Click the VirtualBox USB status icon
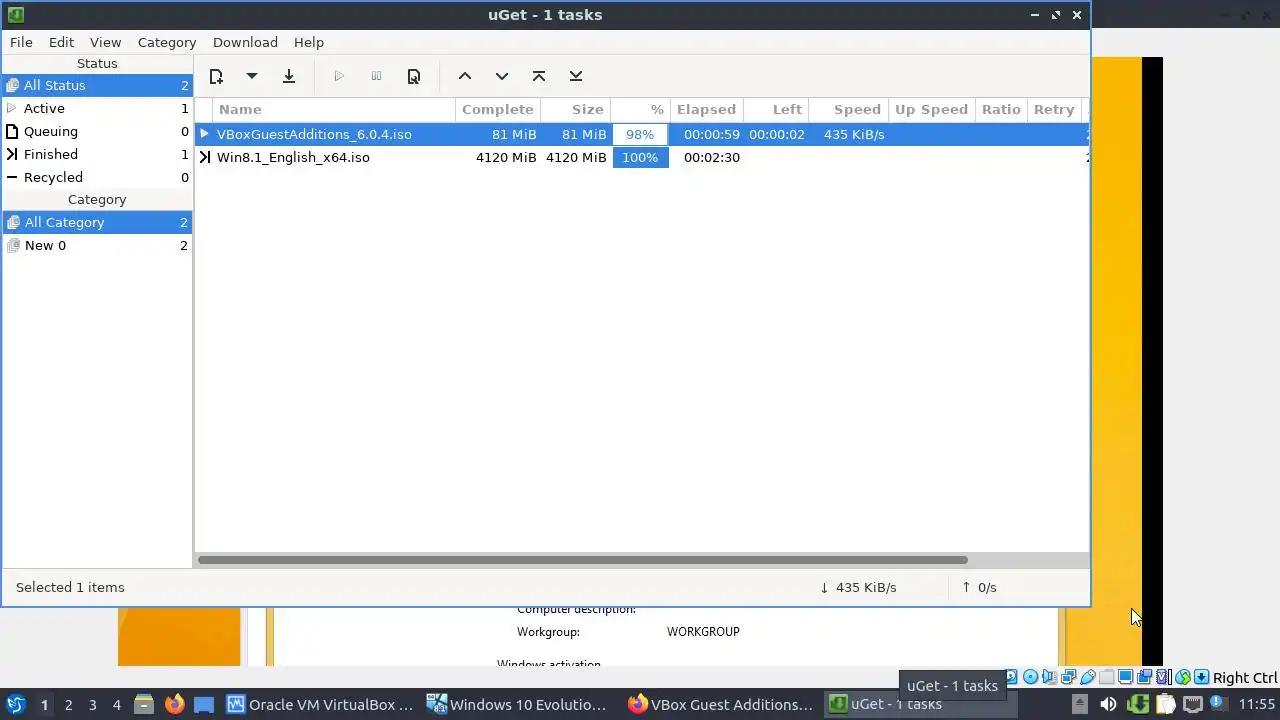1280x720 pixels. point(1088,677)
